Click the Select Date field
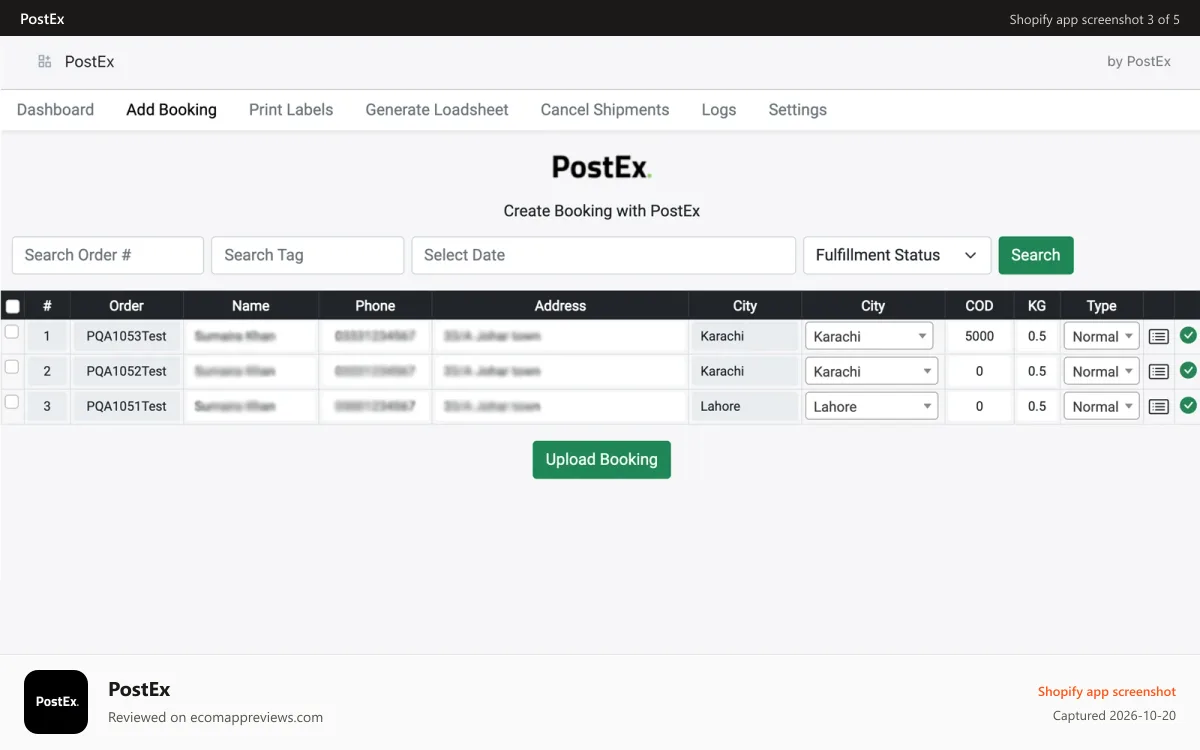Image resolution: width=1200 pixels, height=750 pixels. point(604,255)
